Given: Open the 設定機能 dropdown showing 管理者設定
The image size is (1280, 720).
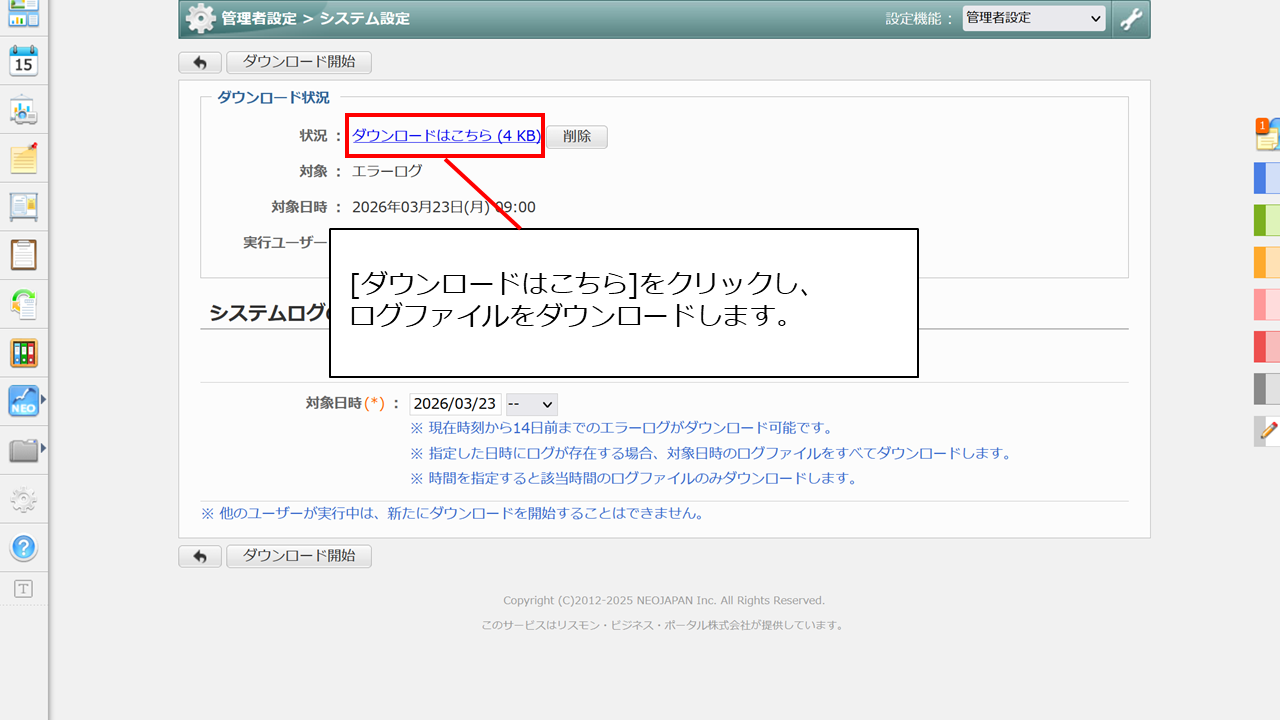Looking at the screenshot, I should tap(1034, 18).
